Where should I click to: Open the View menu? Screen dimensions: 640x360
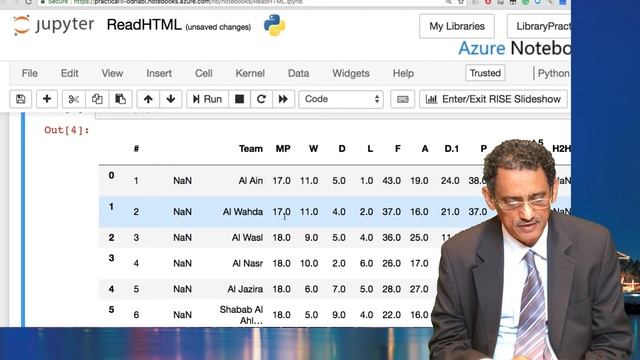pos(112,73)
